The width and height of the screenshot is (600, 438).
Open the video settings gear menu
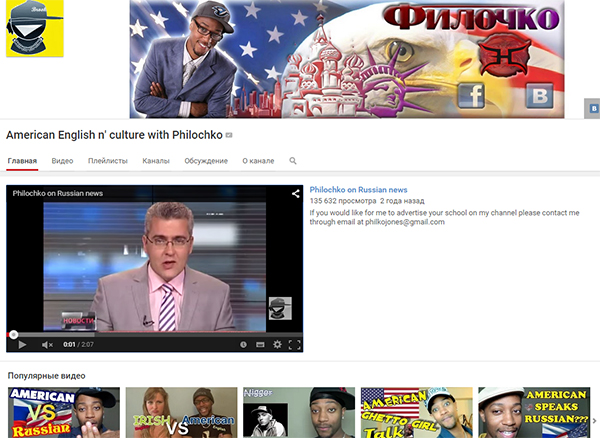(278, 345)
